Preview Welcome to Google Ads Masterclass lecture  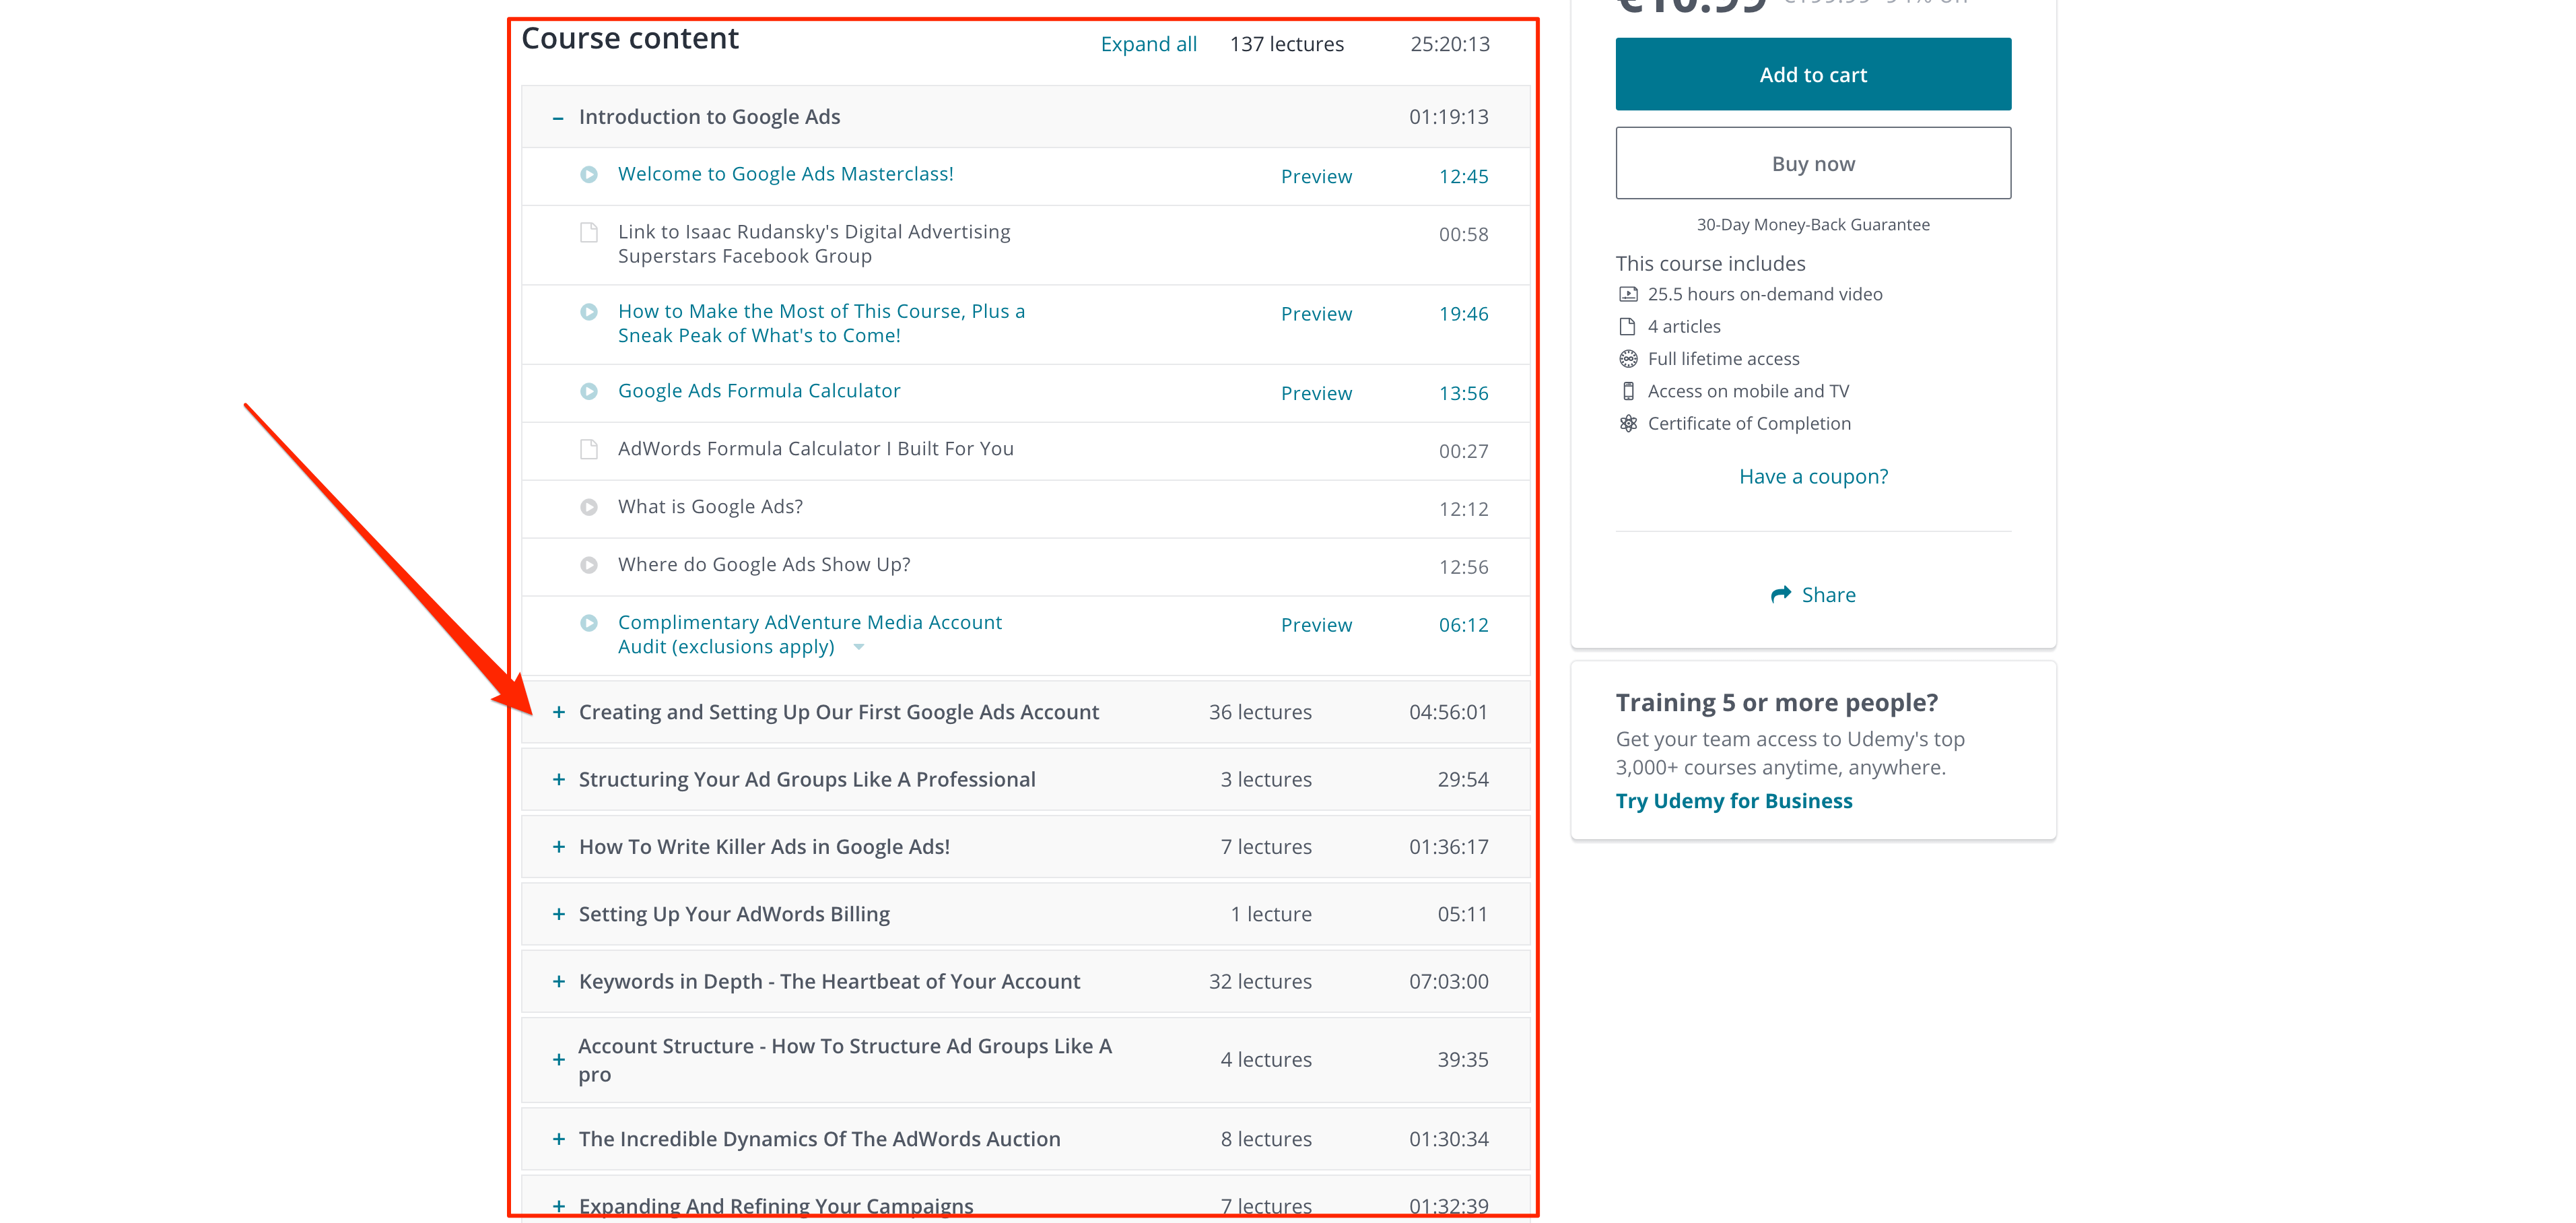1316,176
